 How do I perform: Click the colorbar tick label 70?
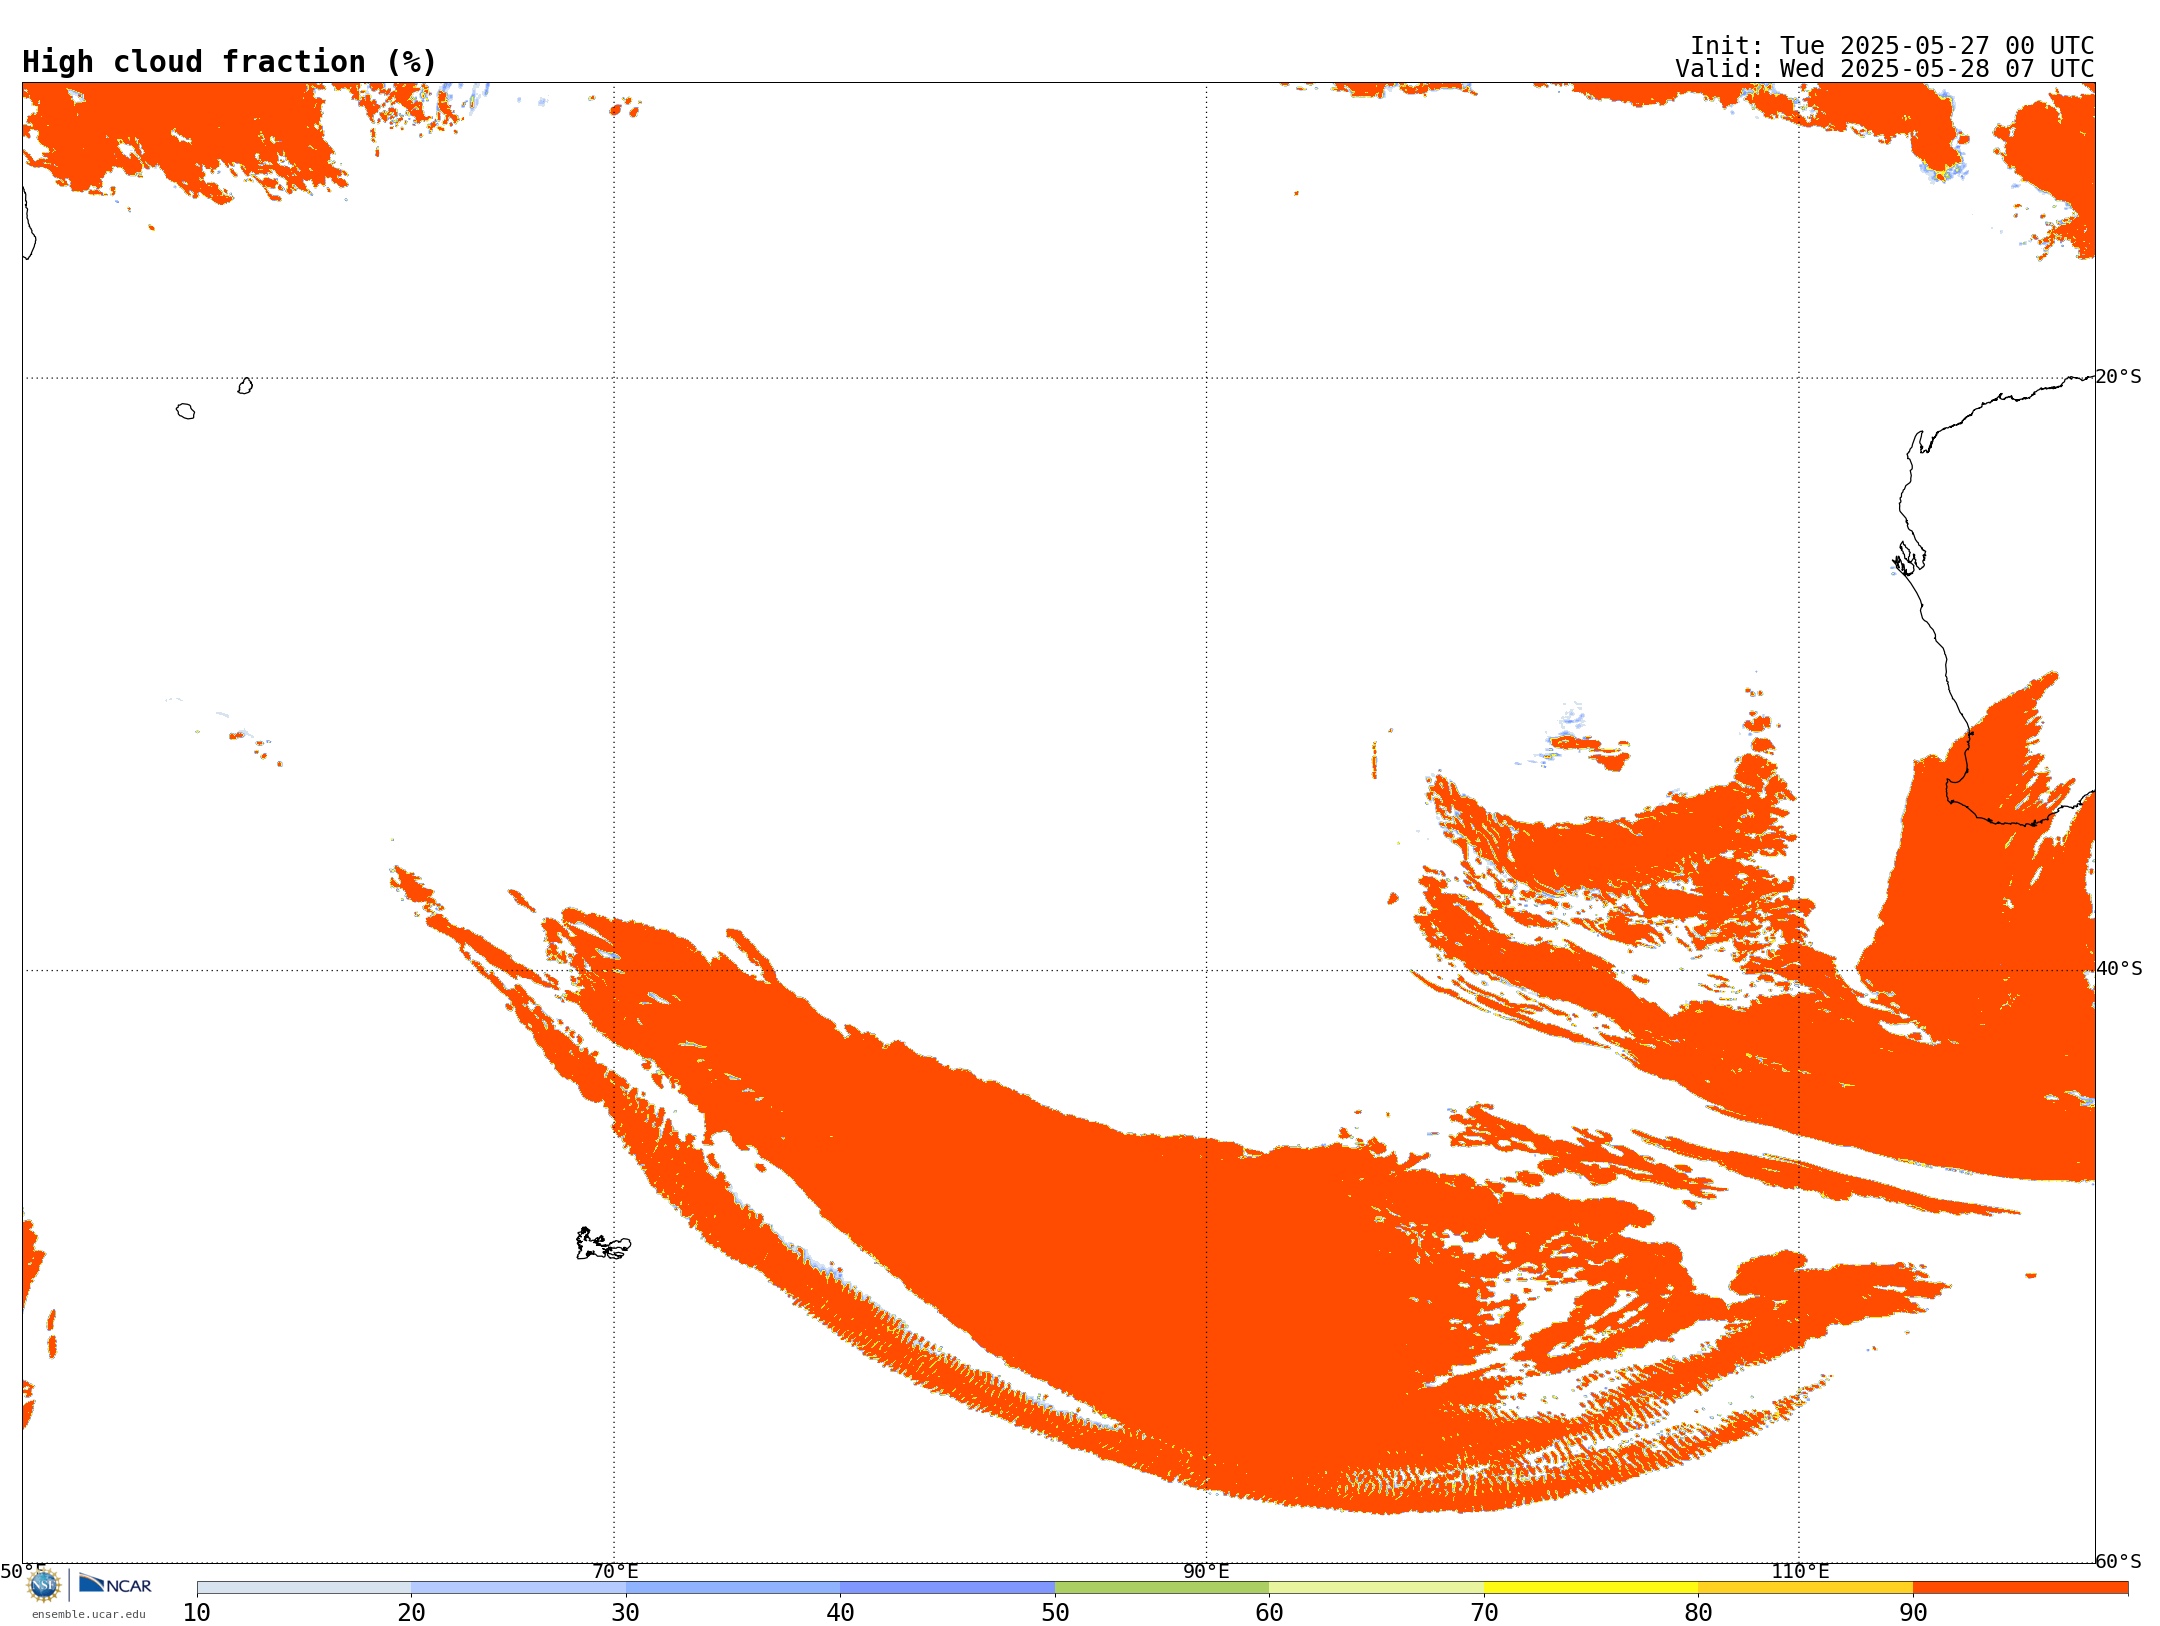tap(1484, 1613)
